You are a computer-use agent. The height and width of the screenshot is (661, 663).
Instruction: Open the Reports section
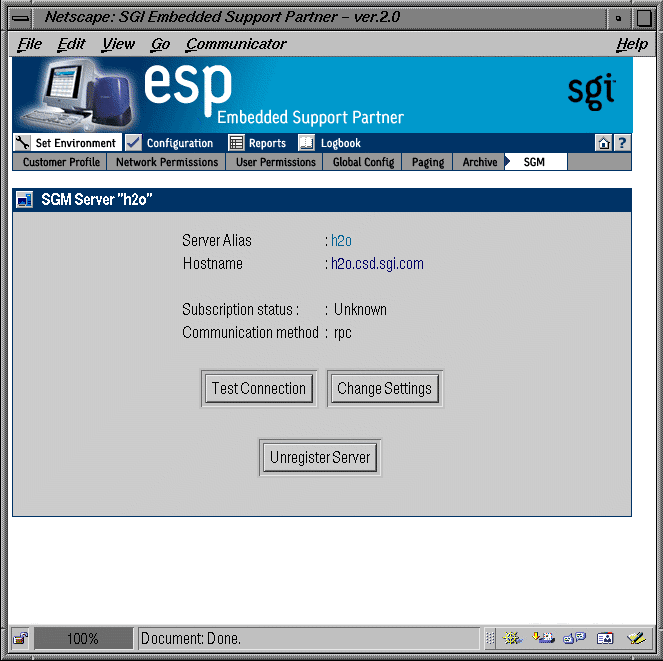(267, 143)
